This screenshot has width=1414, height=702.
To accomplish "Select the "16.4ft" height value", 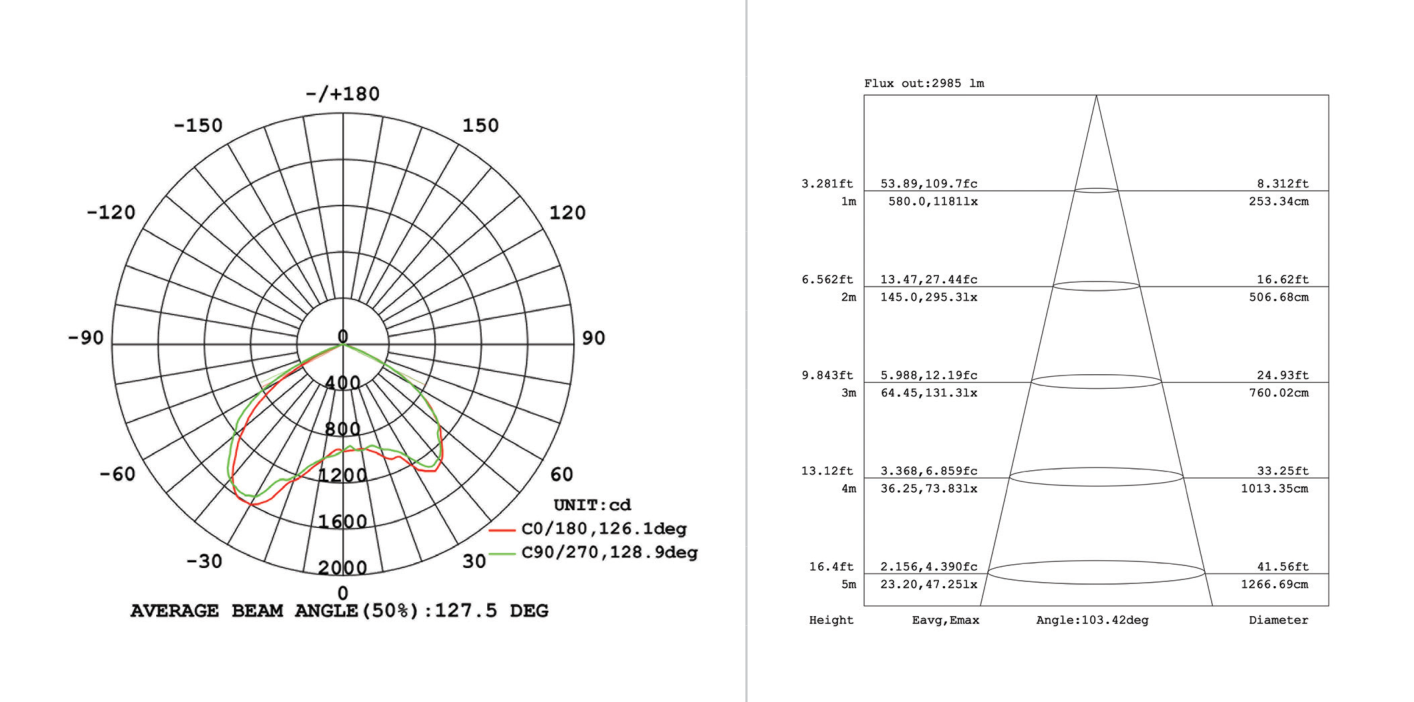I will point(832,567).
